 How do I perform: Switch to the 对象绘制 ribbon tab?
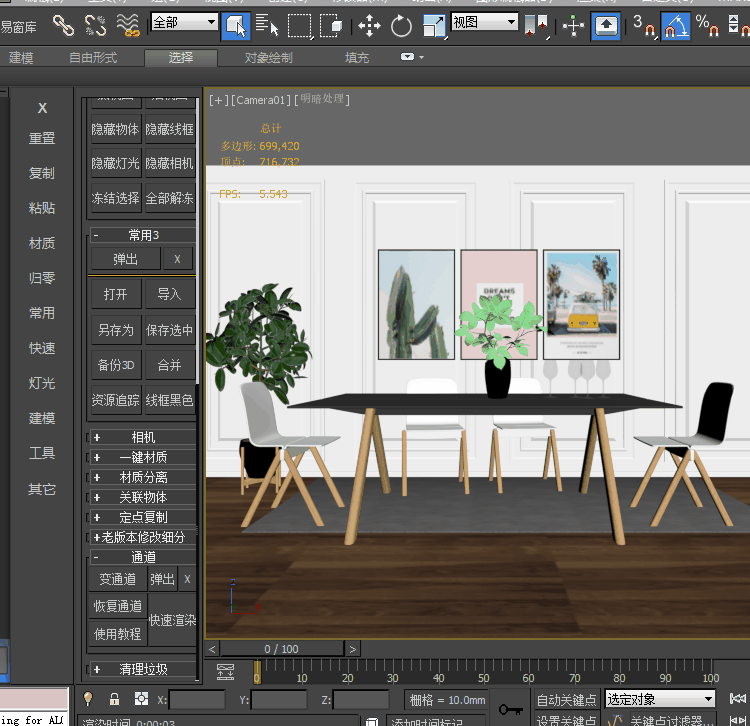268,58
